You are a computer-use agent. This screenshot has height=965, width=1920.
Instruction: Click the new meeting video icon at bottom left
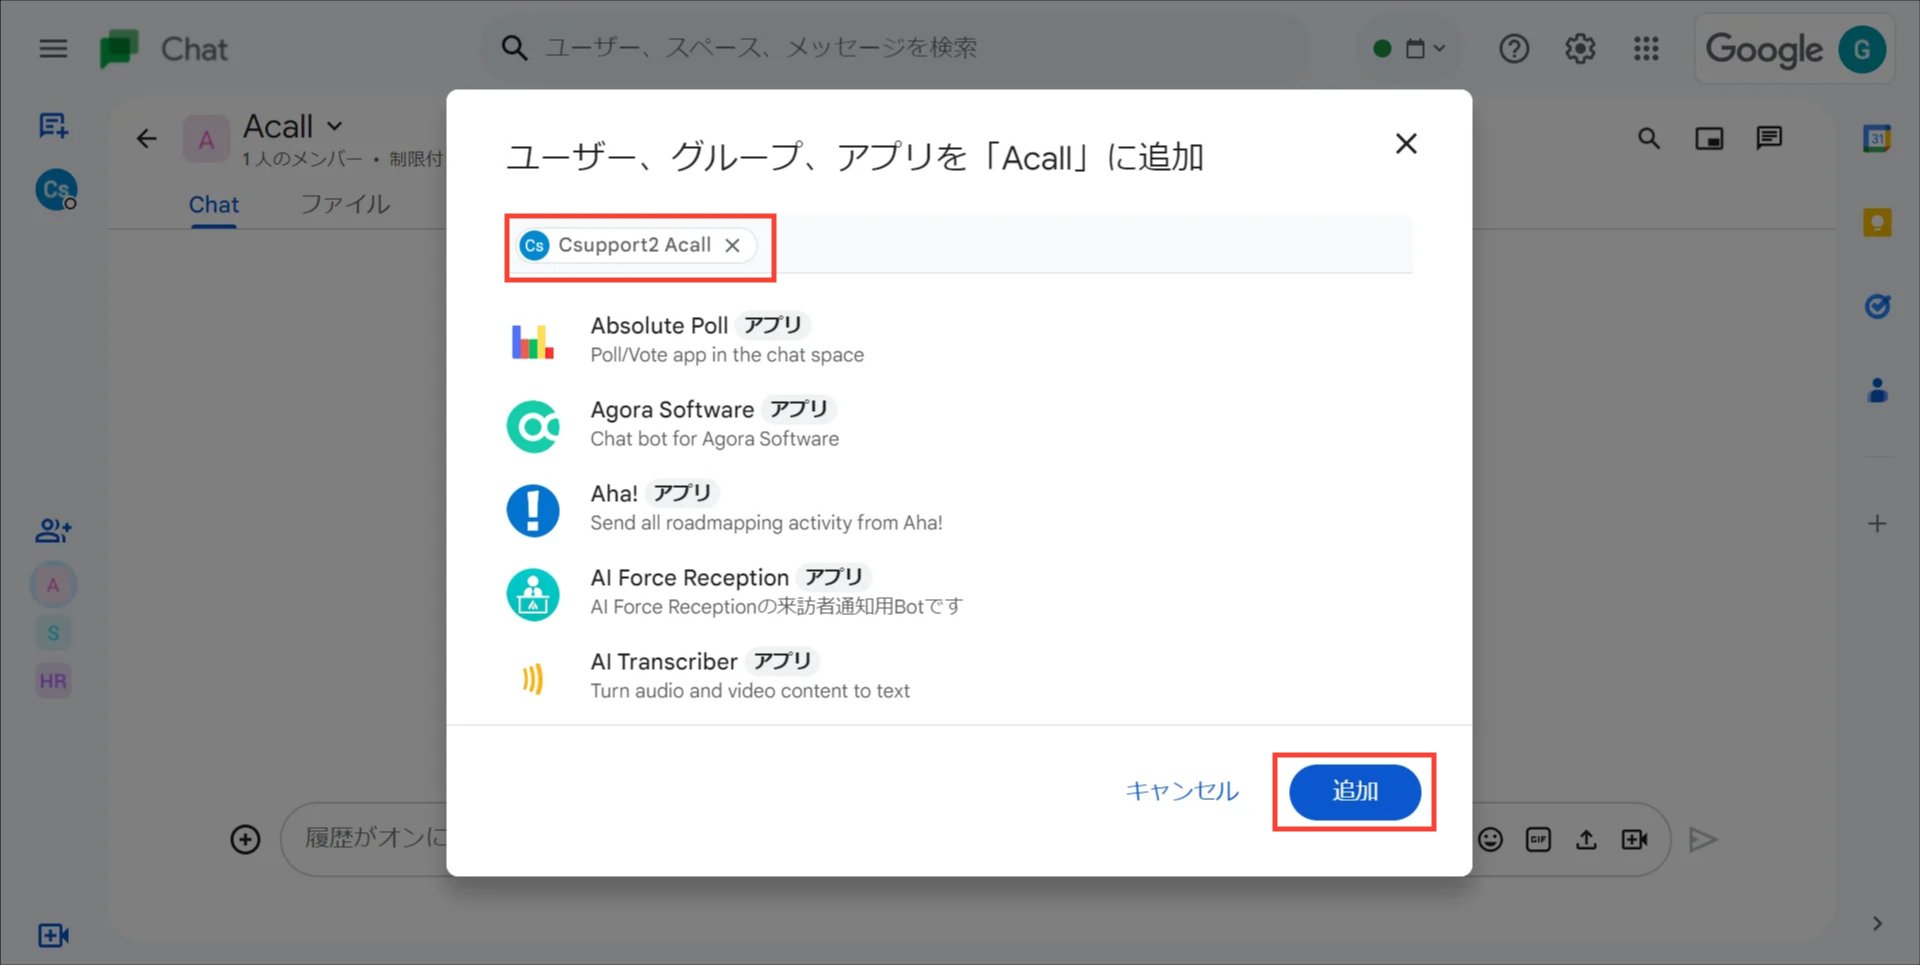pos(53,935)
